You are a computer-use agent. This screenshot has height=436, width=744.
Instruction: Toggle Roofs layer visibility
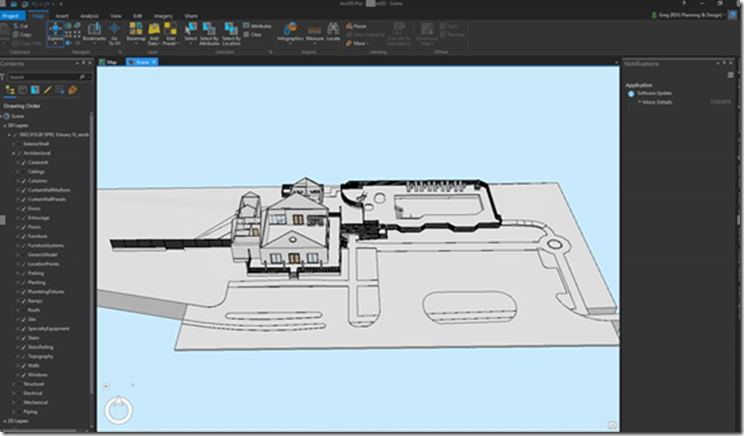tap(23, 310)
